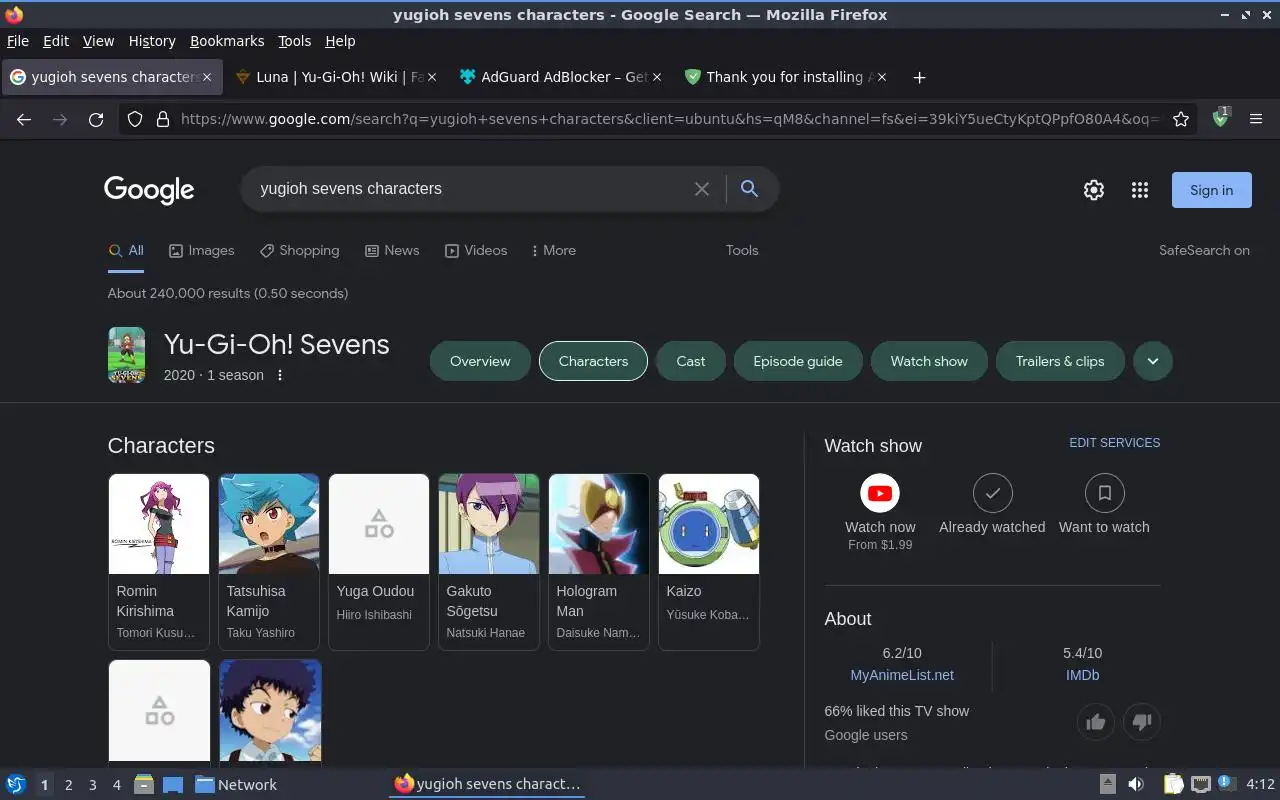Close the 'yugioh sevens characters' tab

[x=207, y=77]
